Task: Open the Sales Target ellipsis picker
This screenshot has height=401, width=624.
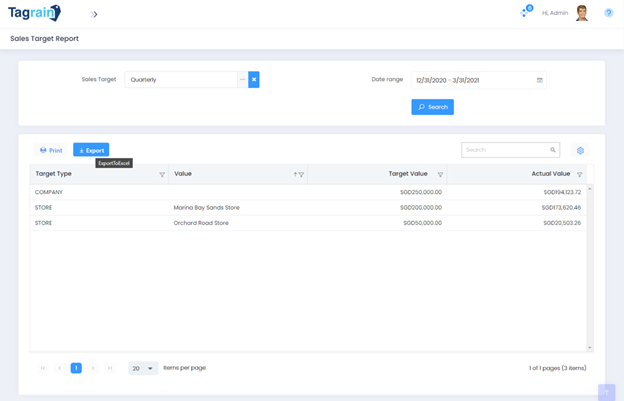Action: tap(242, 79)
